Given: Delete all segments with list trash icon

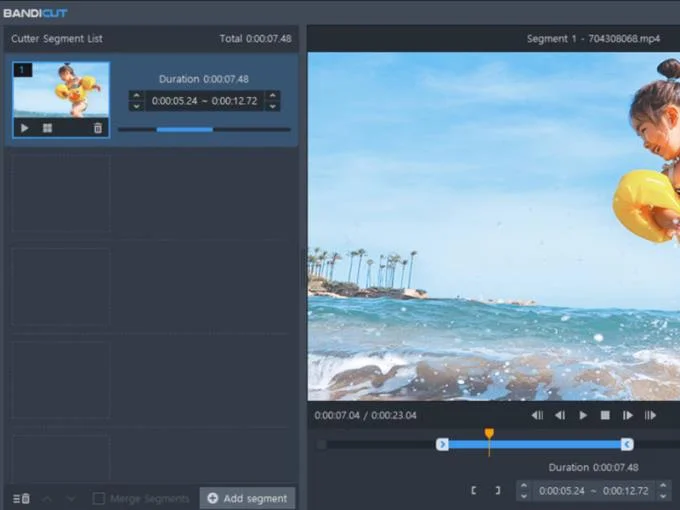Looking at the screenshot, I should pos(21,498).
